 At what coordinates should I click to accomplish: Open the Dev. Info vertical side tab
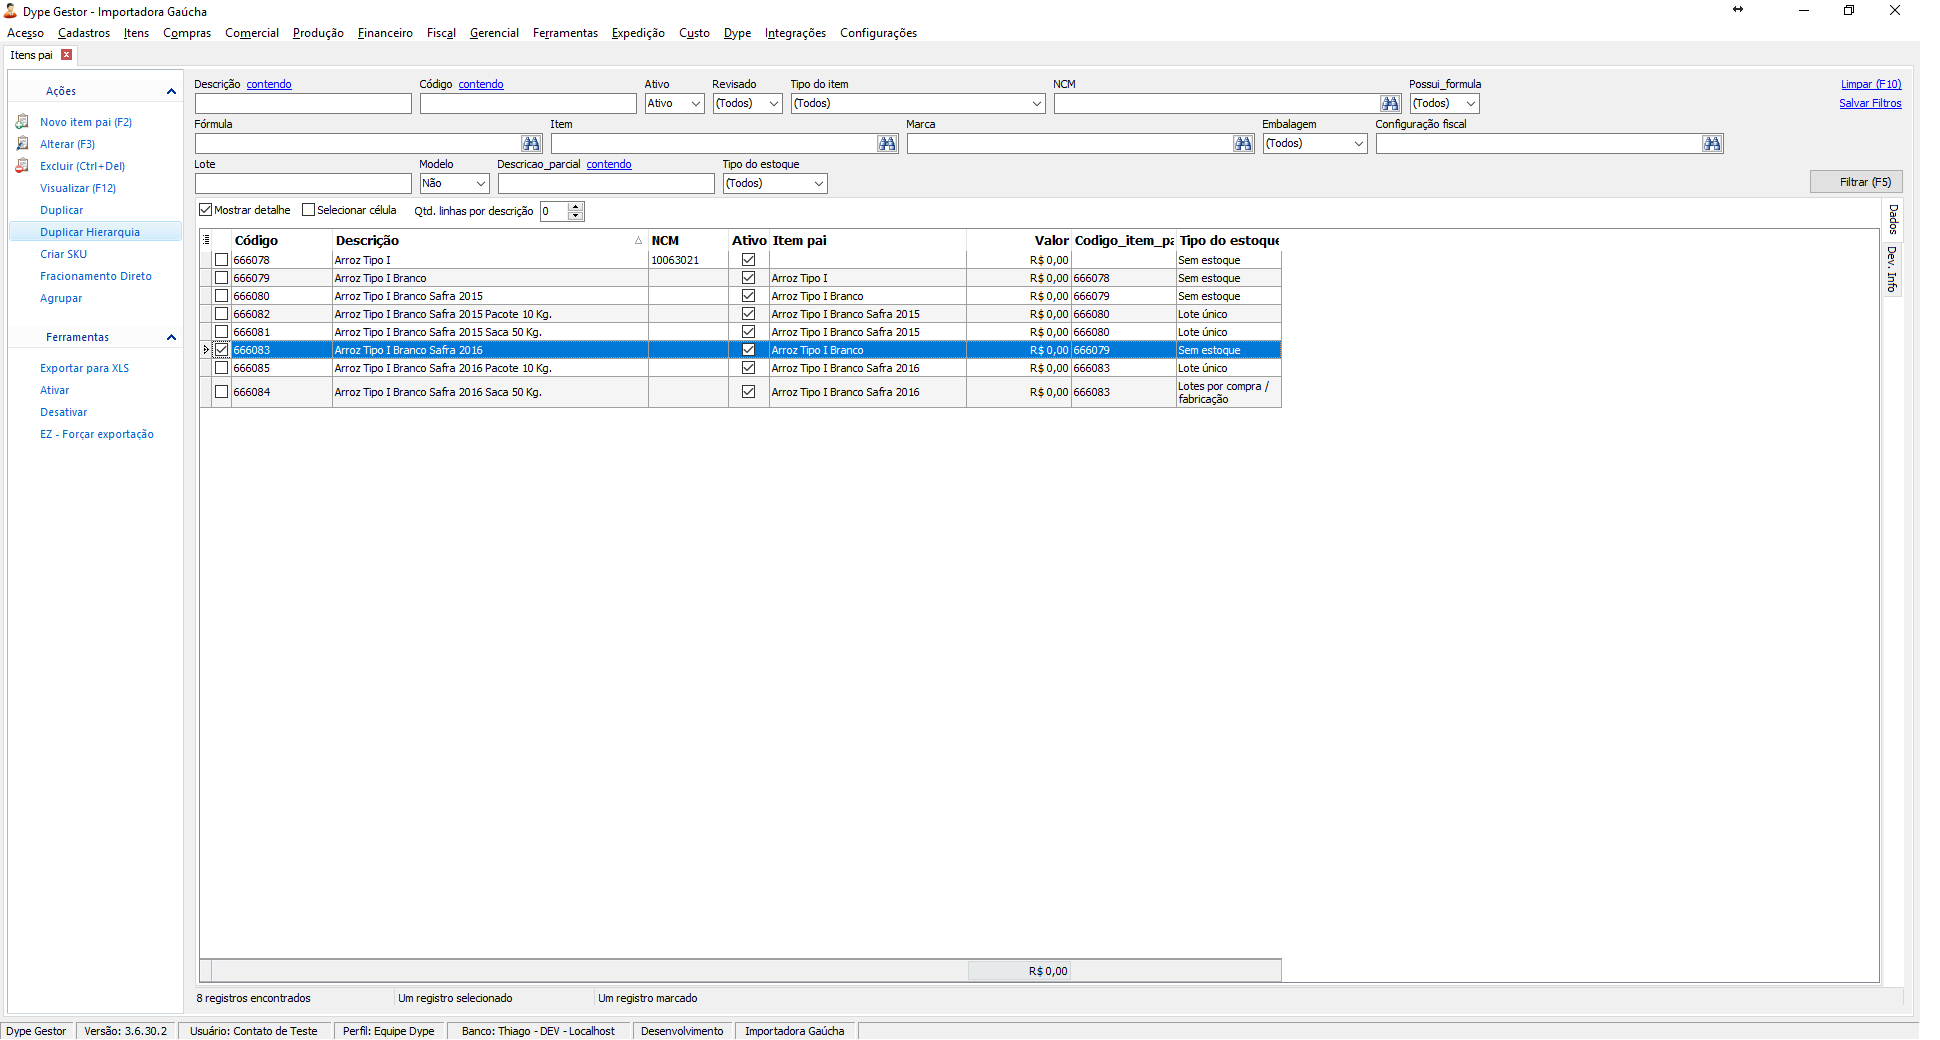1893,270
